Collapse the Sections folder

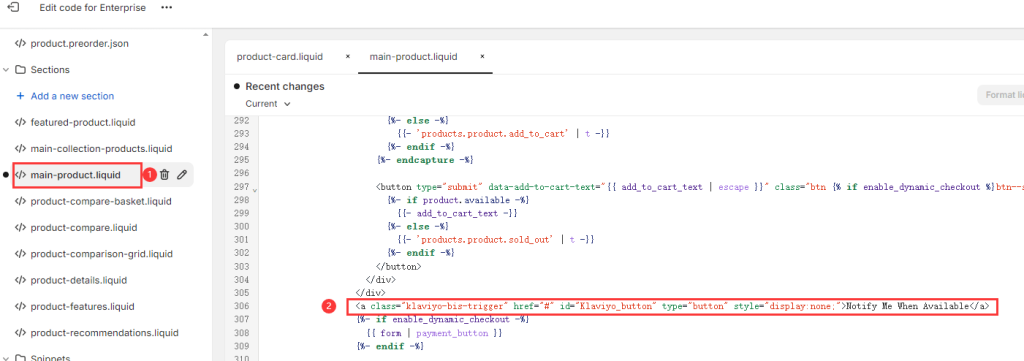[6, 70]
